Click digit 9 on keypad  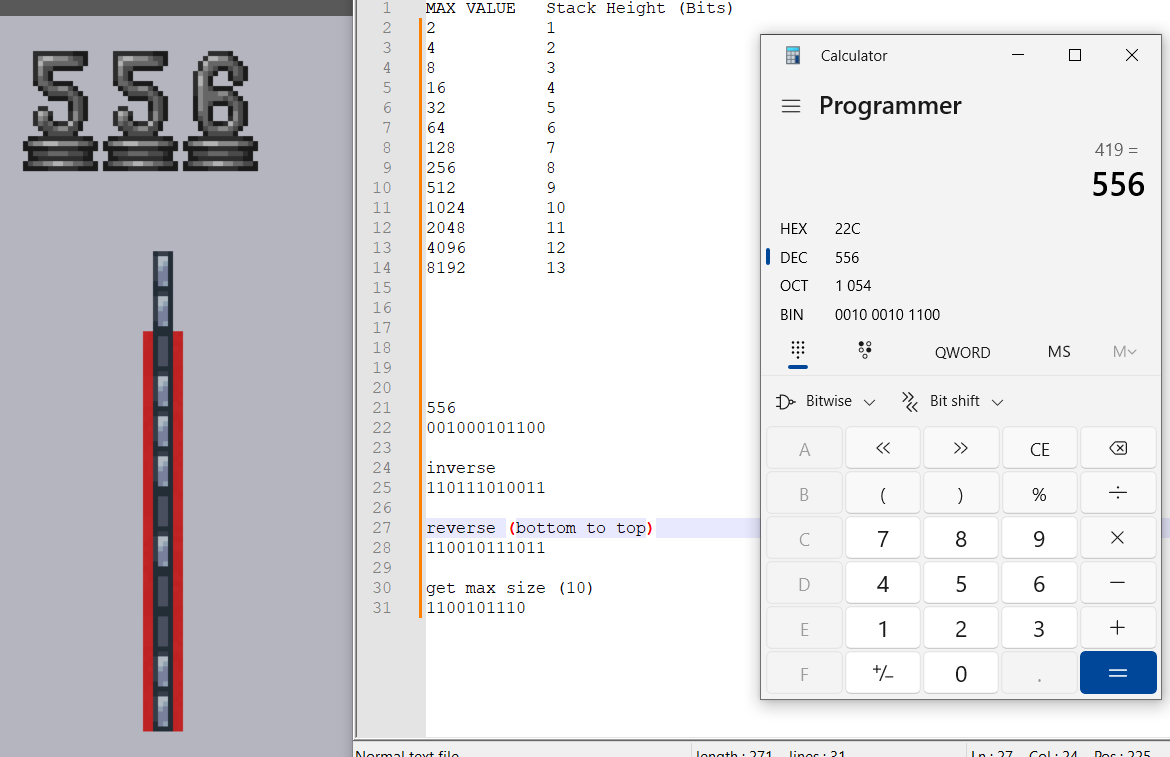1039,538
